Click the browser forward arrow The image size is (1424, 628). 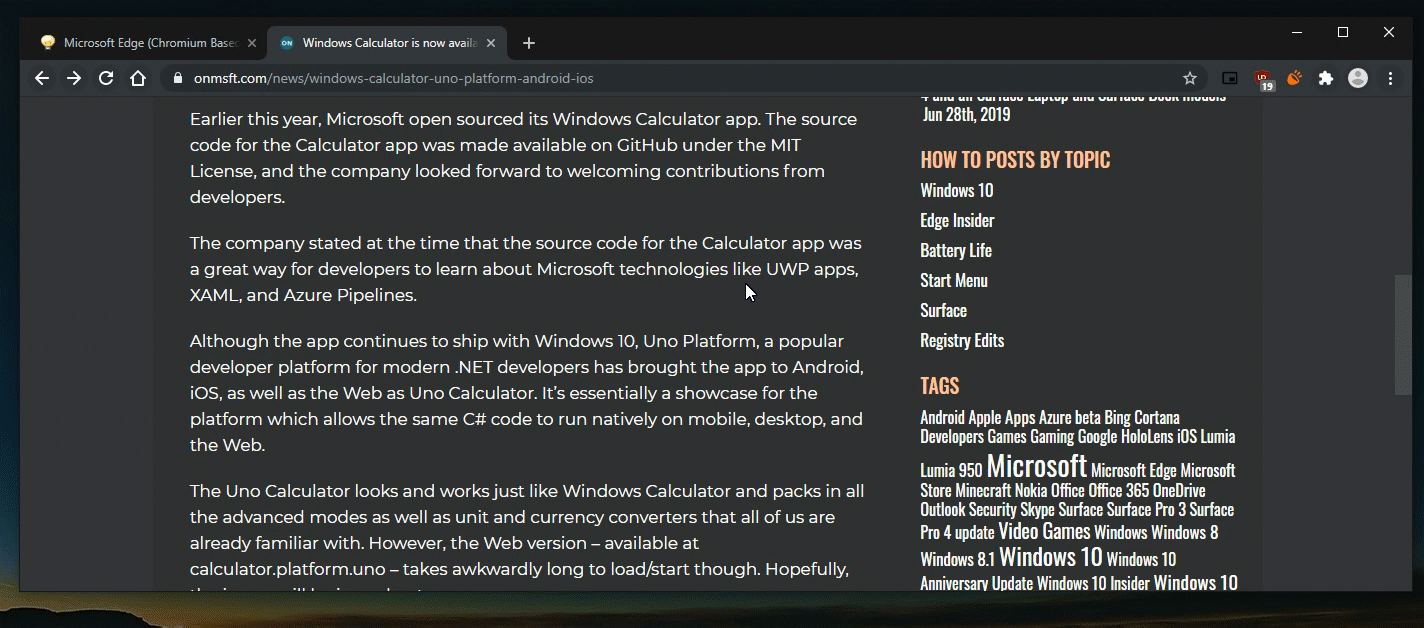(74, 78)
